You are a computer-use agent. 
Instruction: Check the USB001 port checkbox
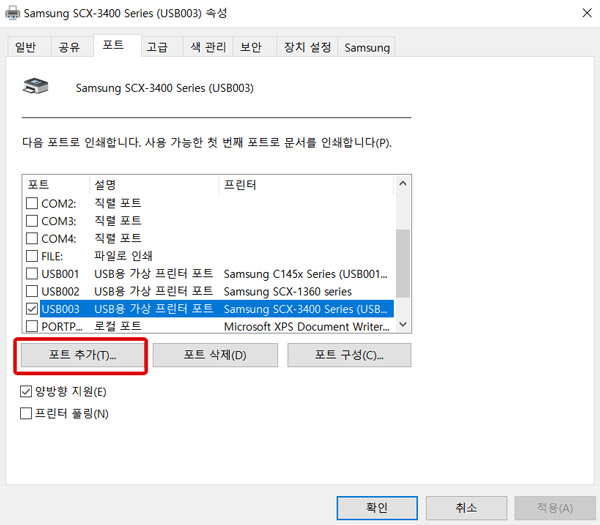coord(32,274)
